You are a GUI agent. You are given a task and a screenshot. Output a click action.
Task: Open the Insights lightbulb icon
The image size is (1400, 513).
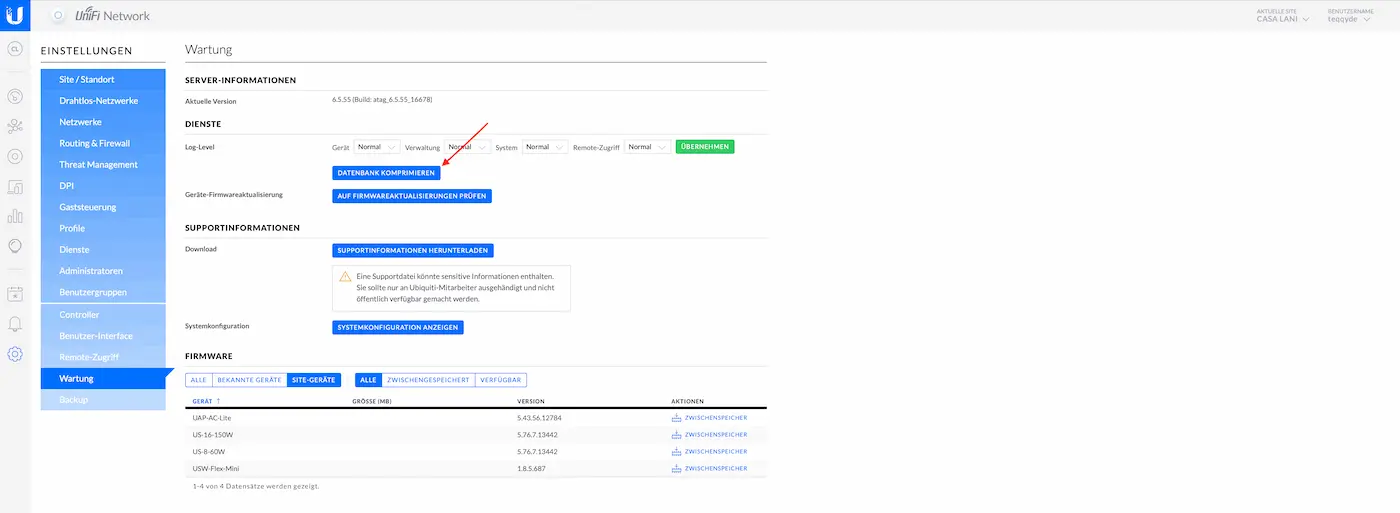(15, 245)
